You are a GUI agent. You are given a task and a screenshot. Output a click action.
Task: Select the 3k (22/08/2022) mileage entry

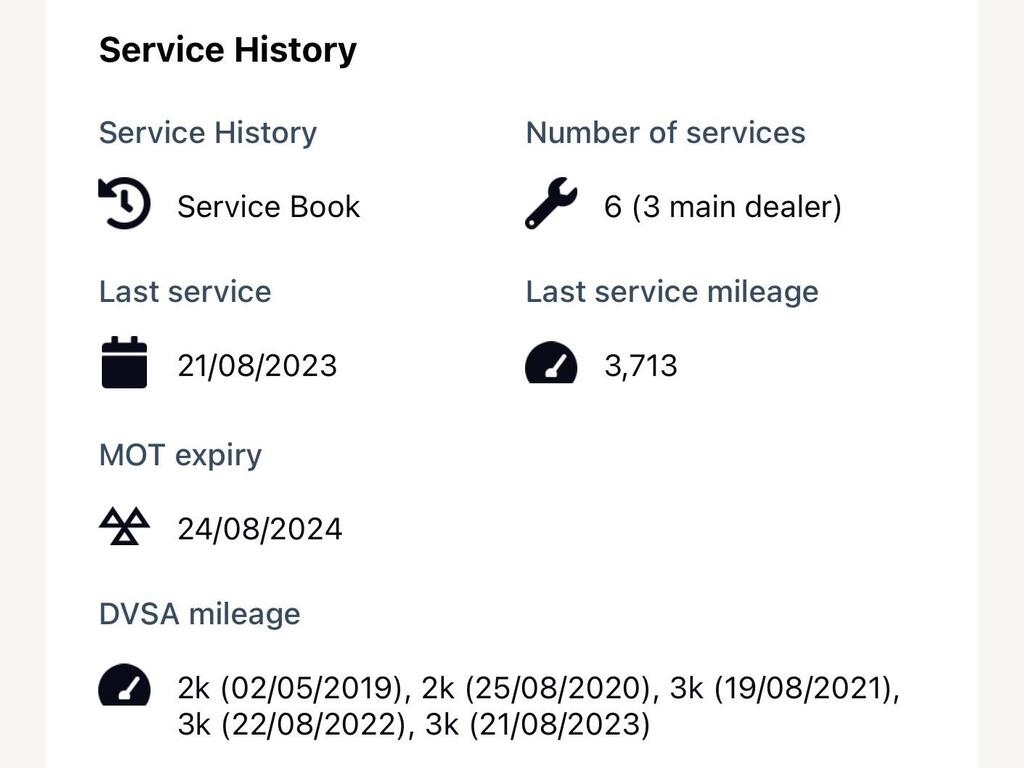coord(292,725)
